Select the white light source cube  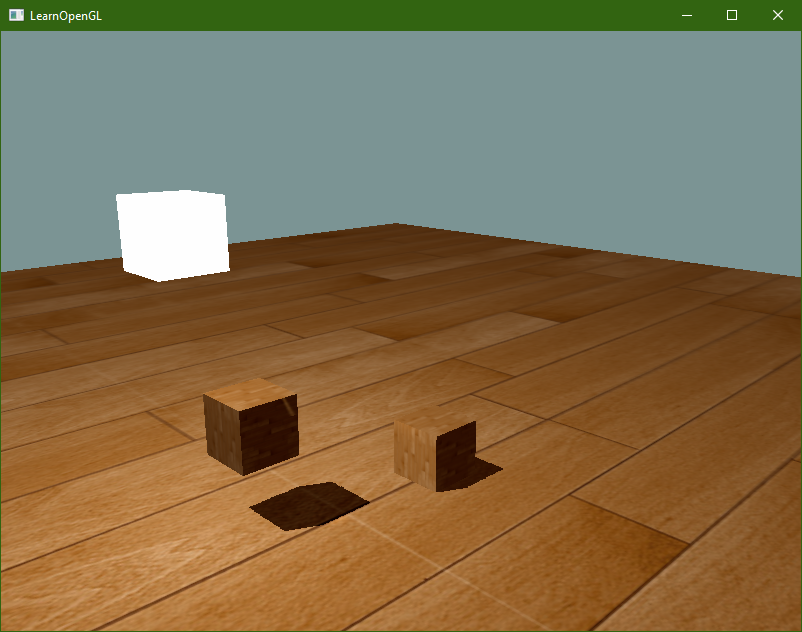coord(172,236)
